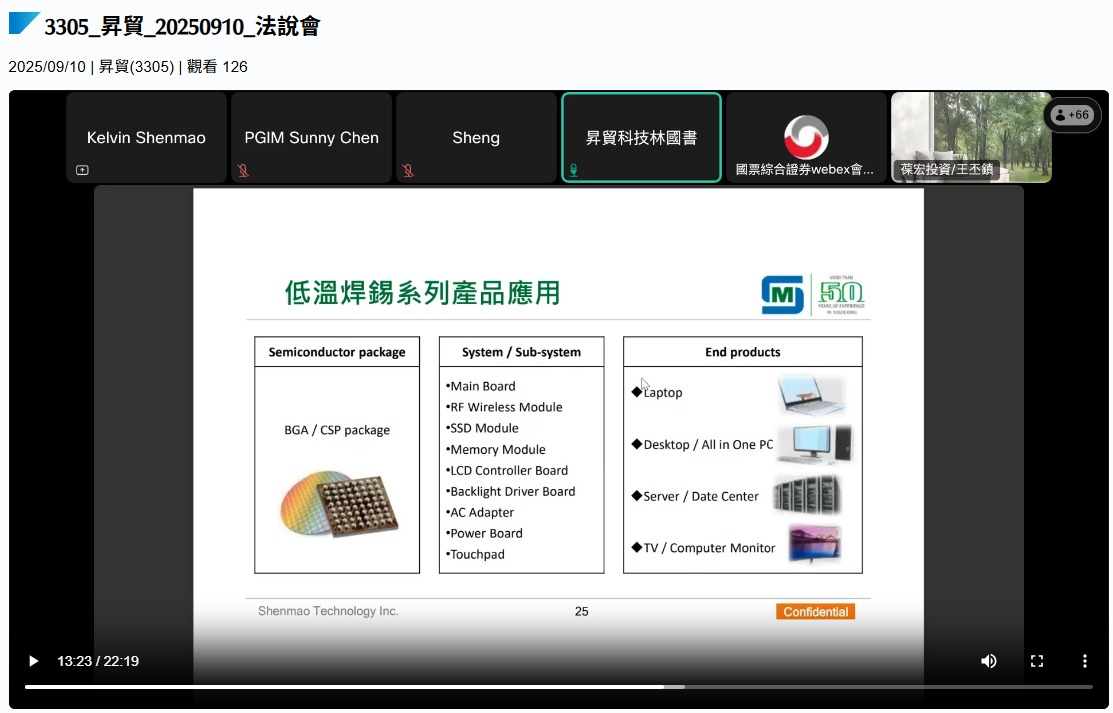The width and height of the screenshot is (1113, 713).
Task: Select 昇貿科技林國書 participant tile
Action: (x=641, y=137)
